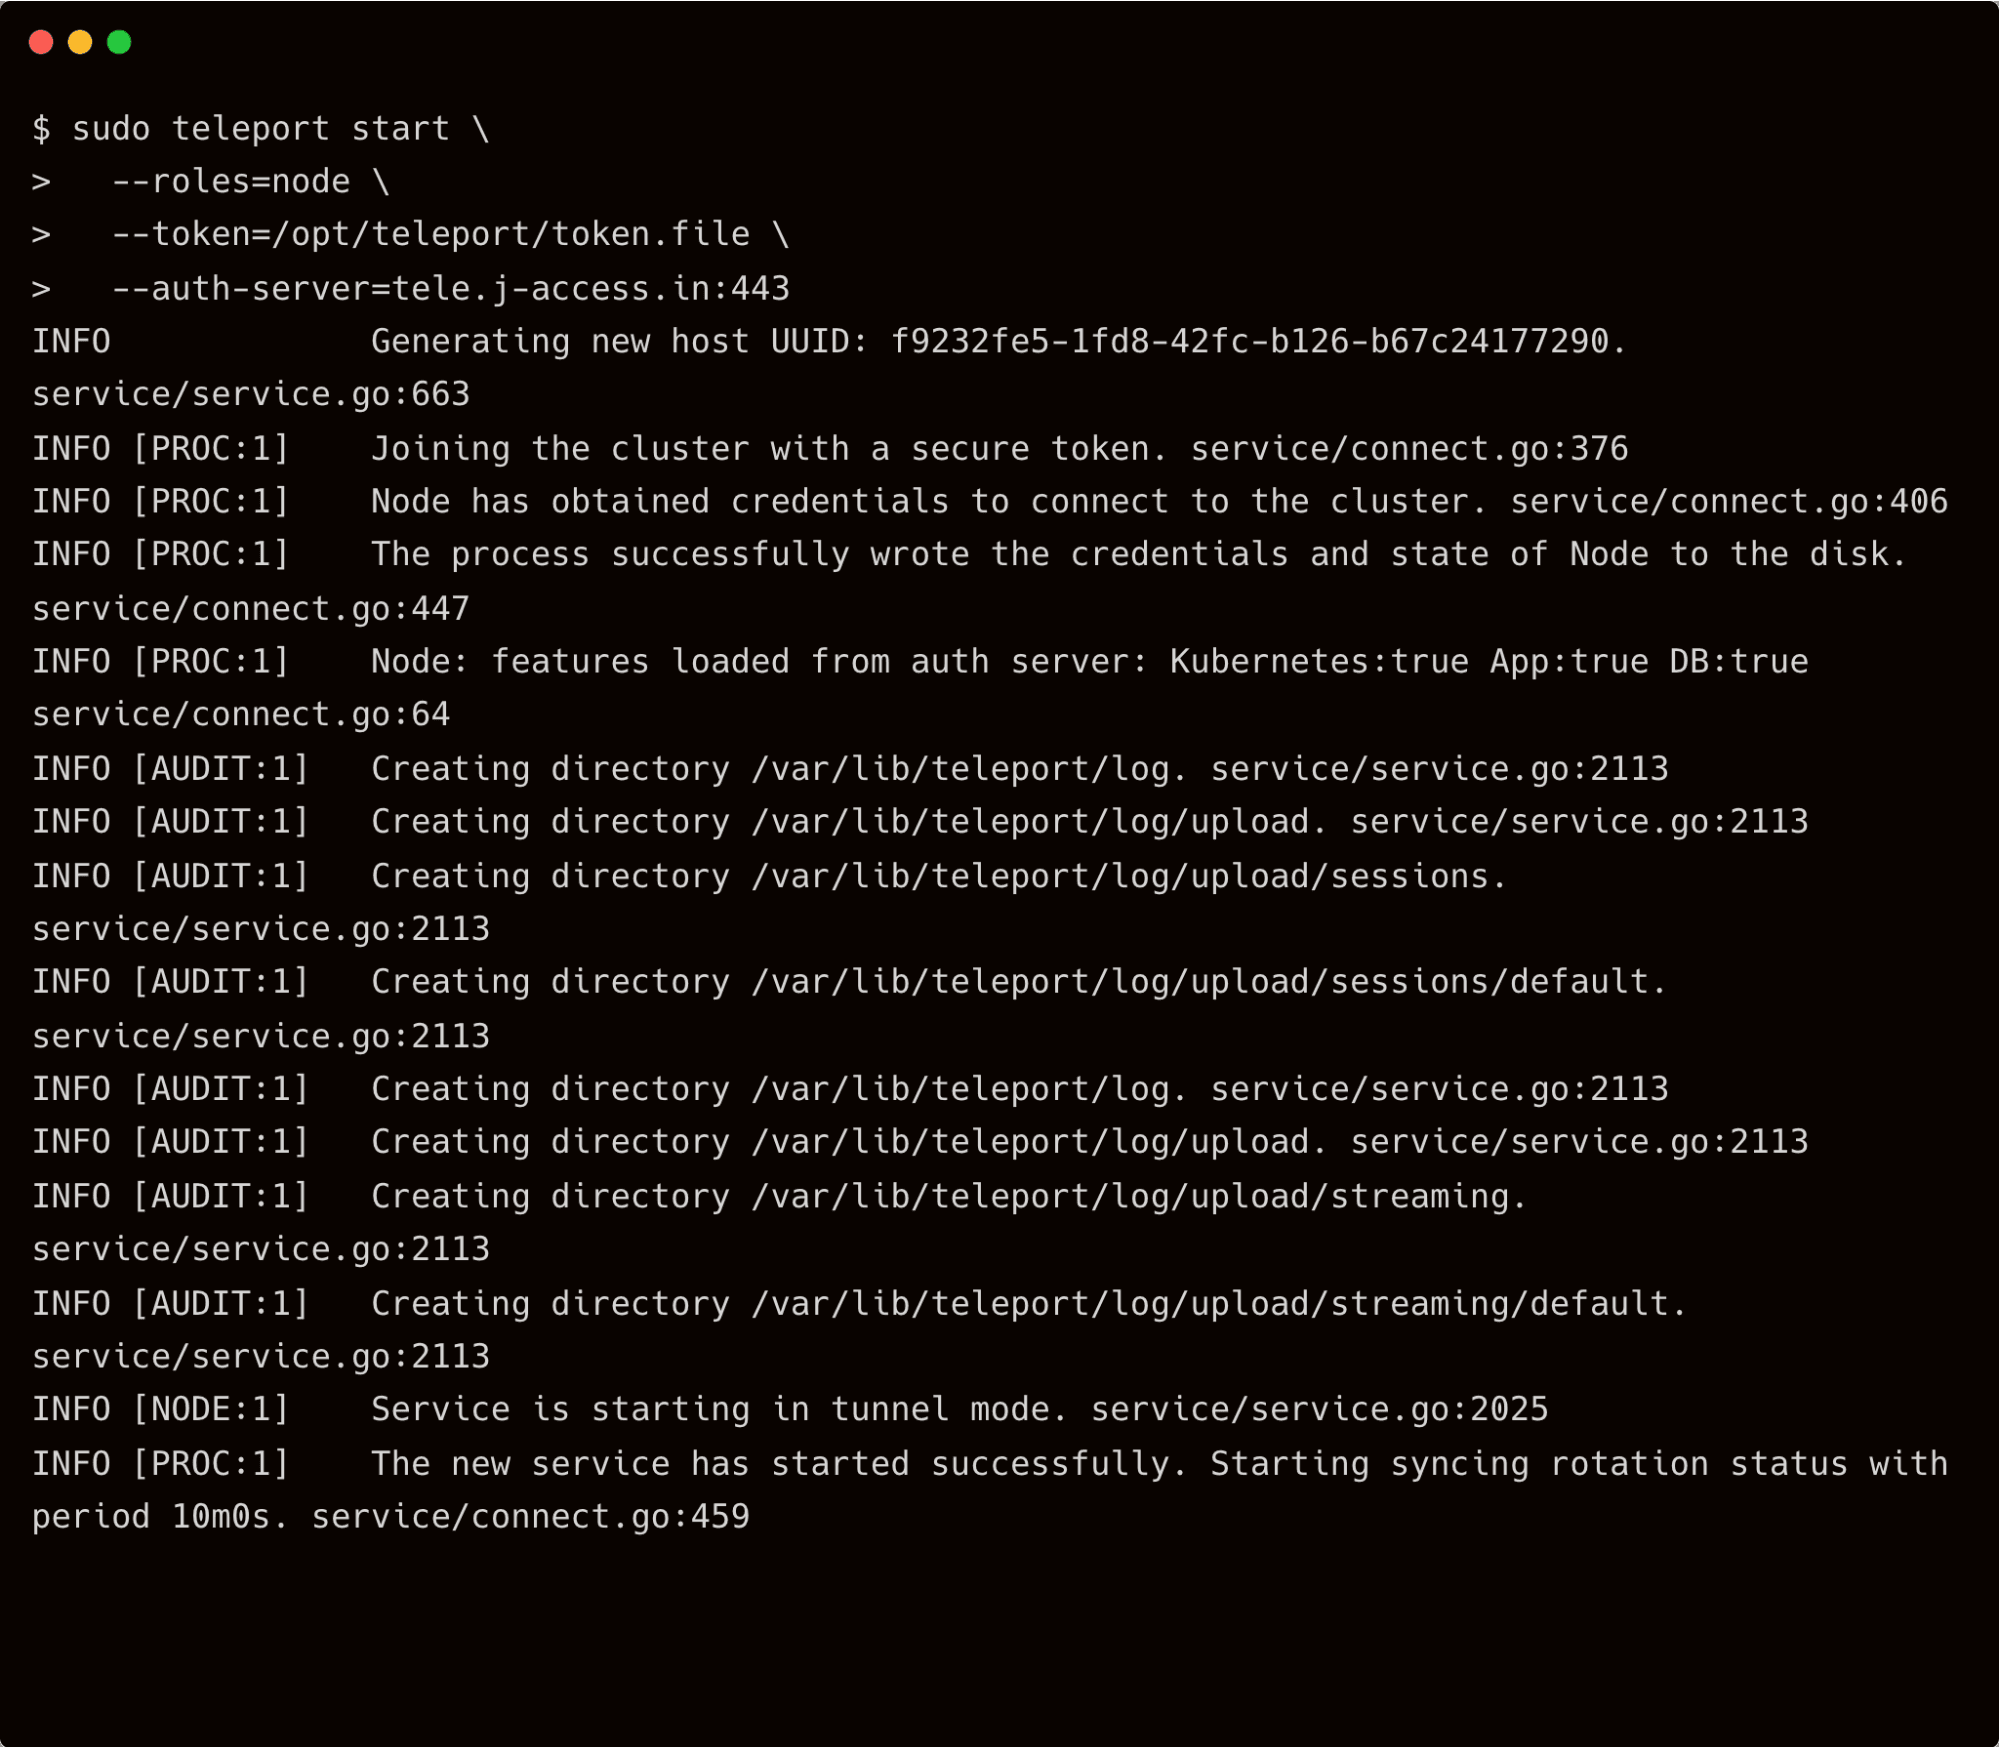Click the DB:true feature text
Image resolution: width=1999 pixels, height=1748 pixels.
coord(1738,662)
